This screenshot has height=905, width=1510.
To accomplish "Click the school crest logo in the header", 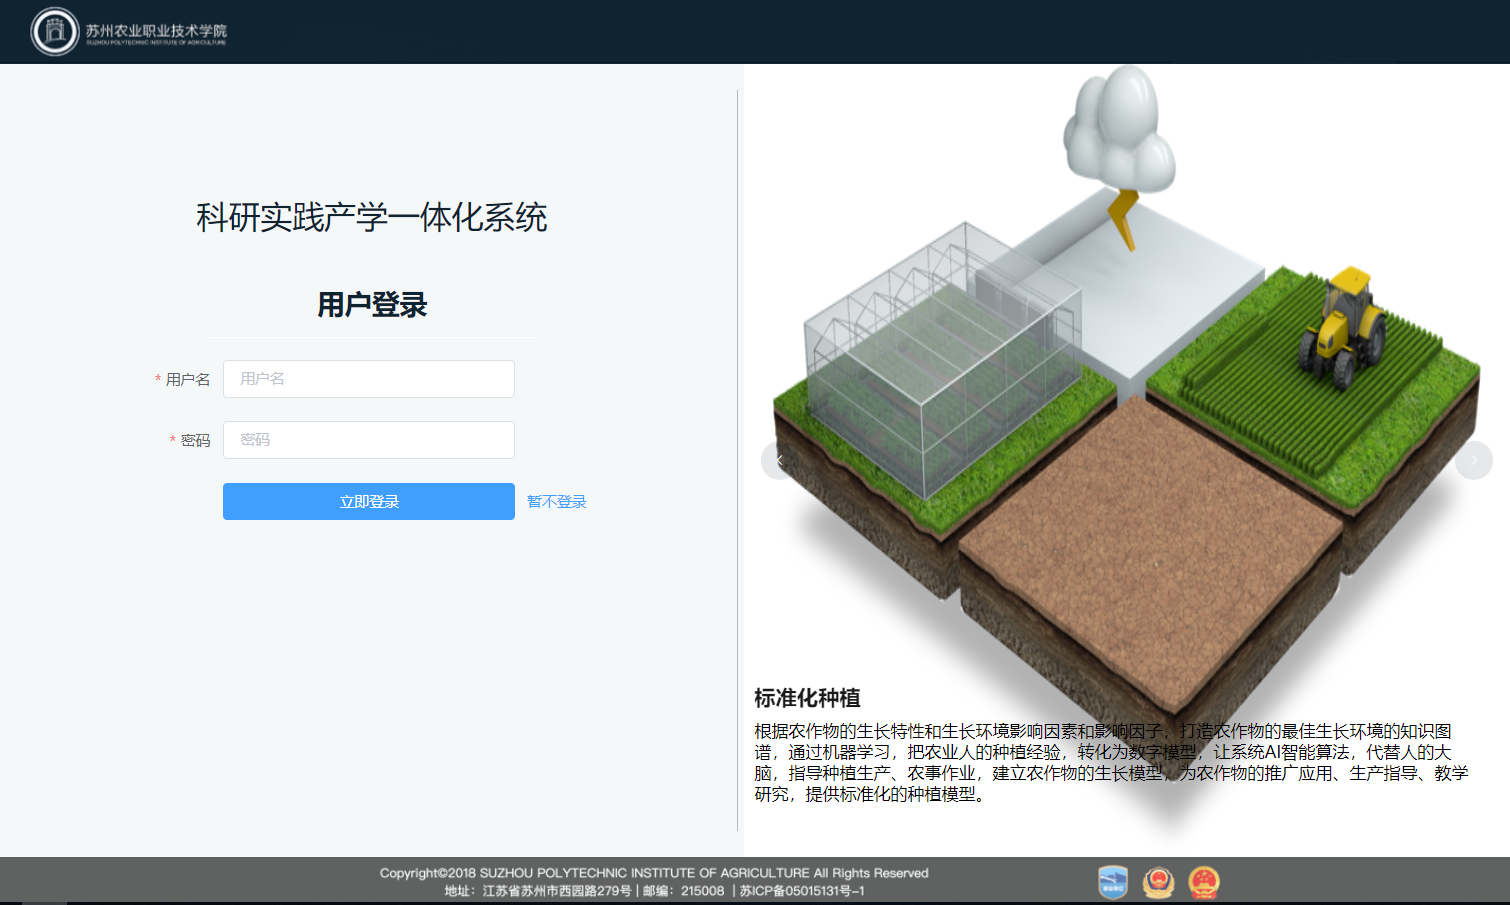I will point(55,30).
